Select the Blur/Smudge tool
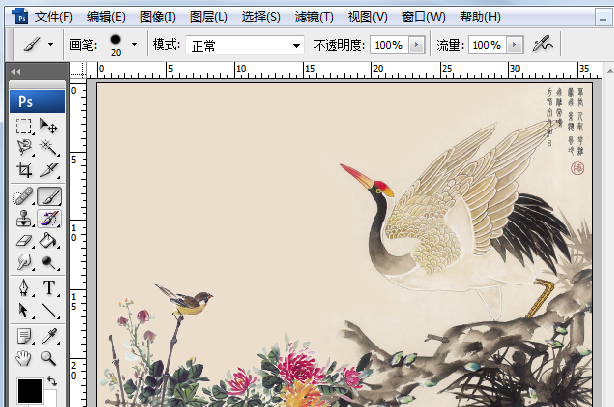Image resolution: width=614 pixels, height=407 pixels. (24, 262)
